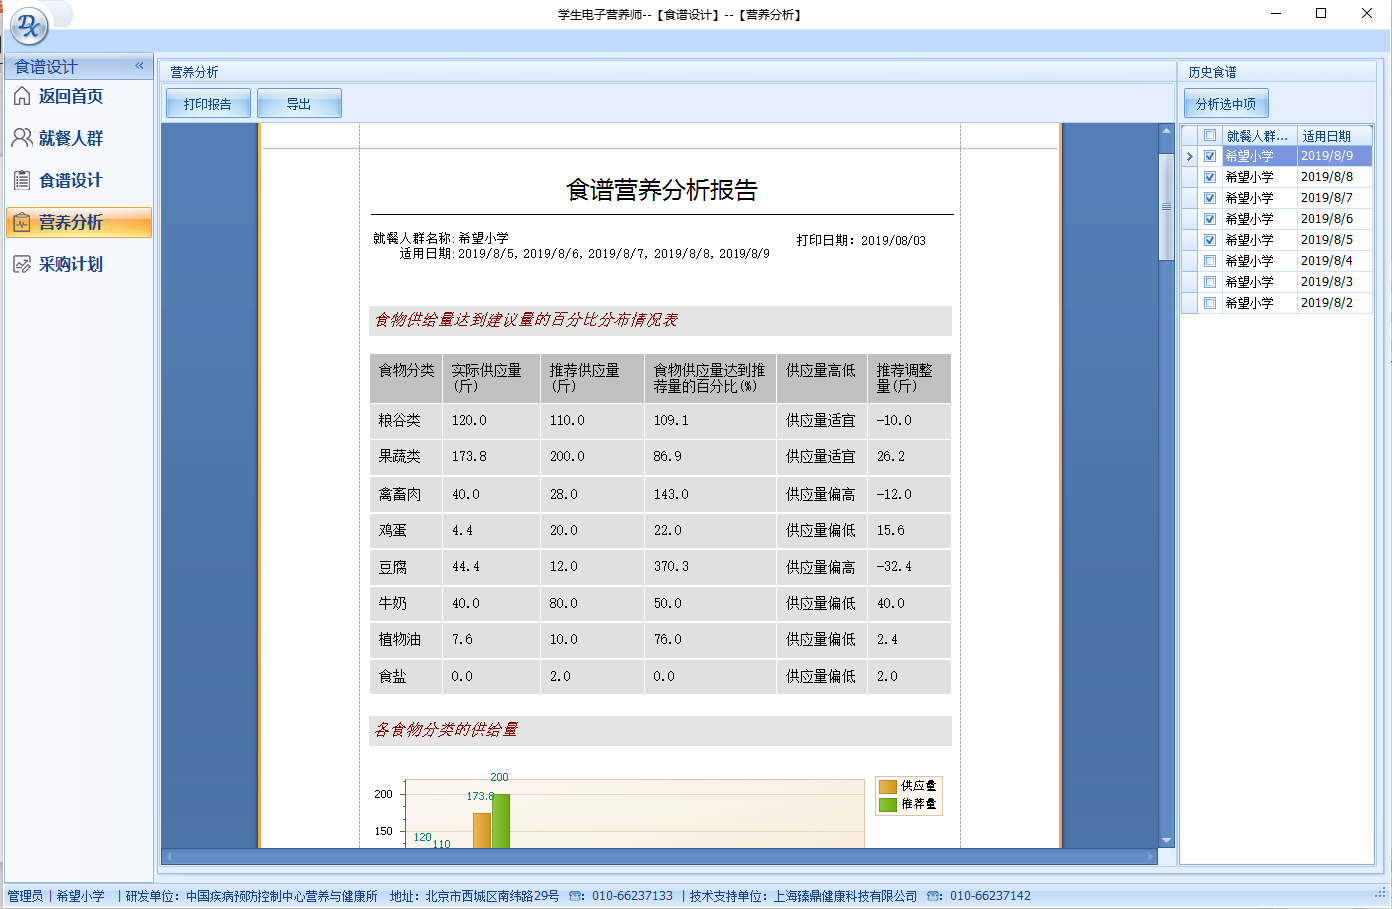Click section heading 各食物分类的供给量

(446, 730)
